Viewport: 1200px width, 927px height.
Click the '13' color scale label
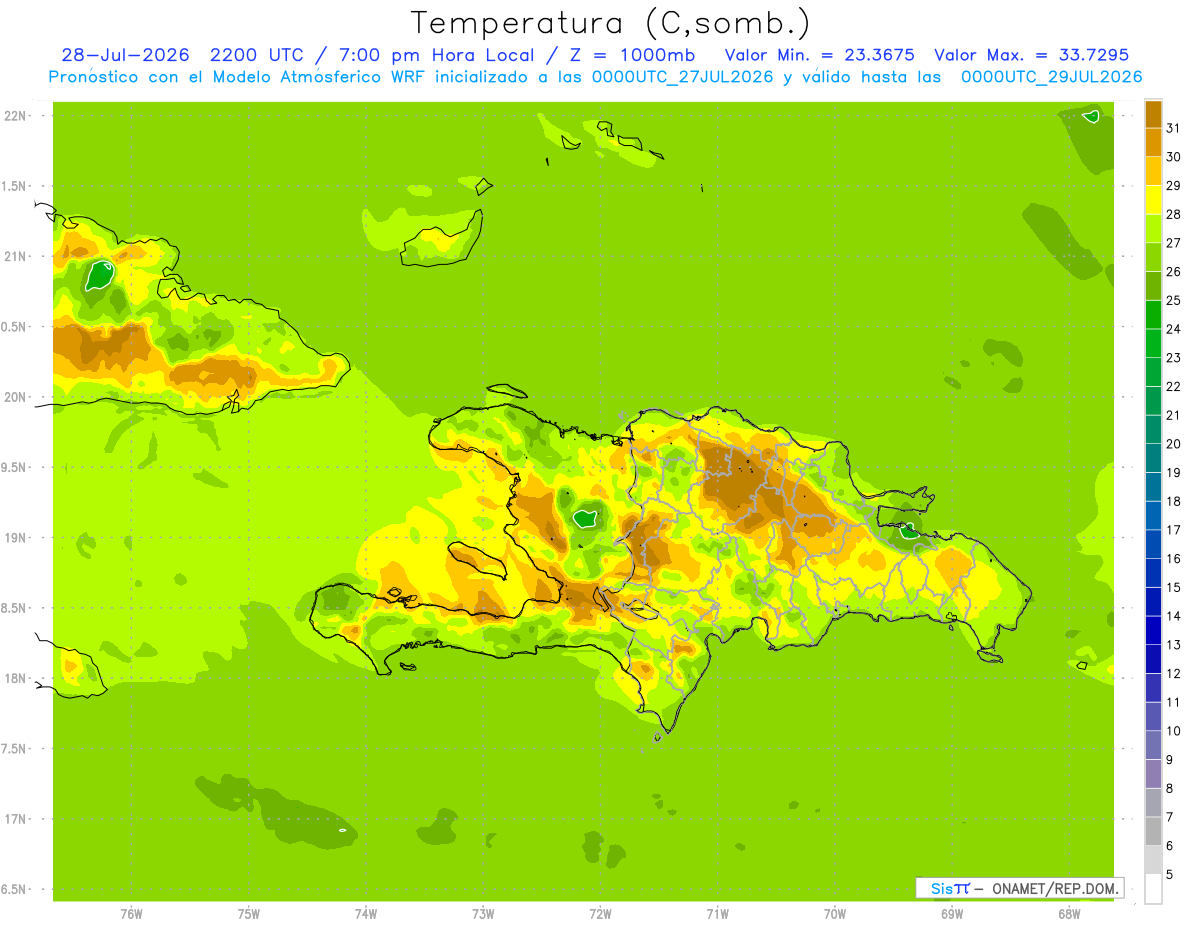pos(1174,645)
